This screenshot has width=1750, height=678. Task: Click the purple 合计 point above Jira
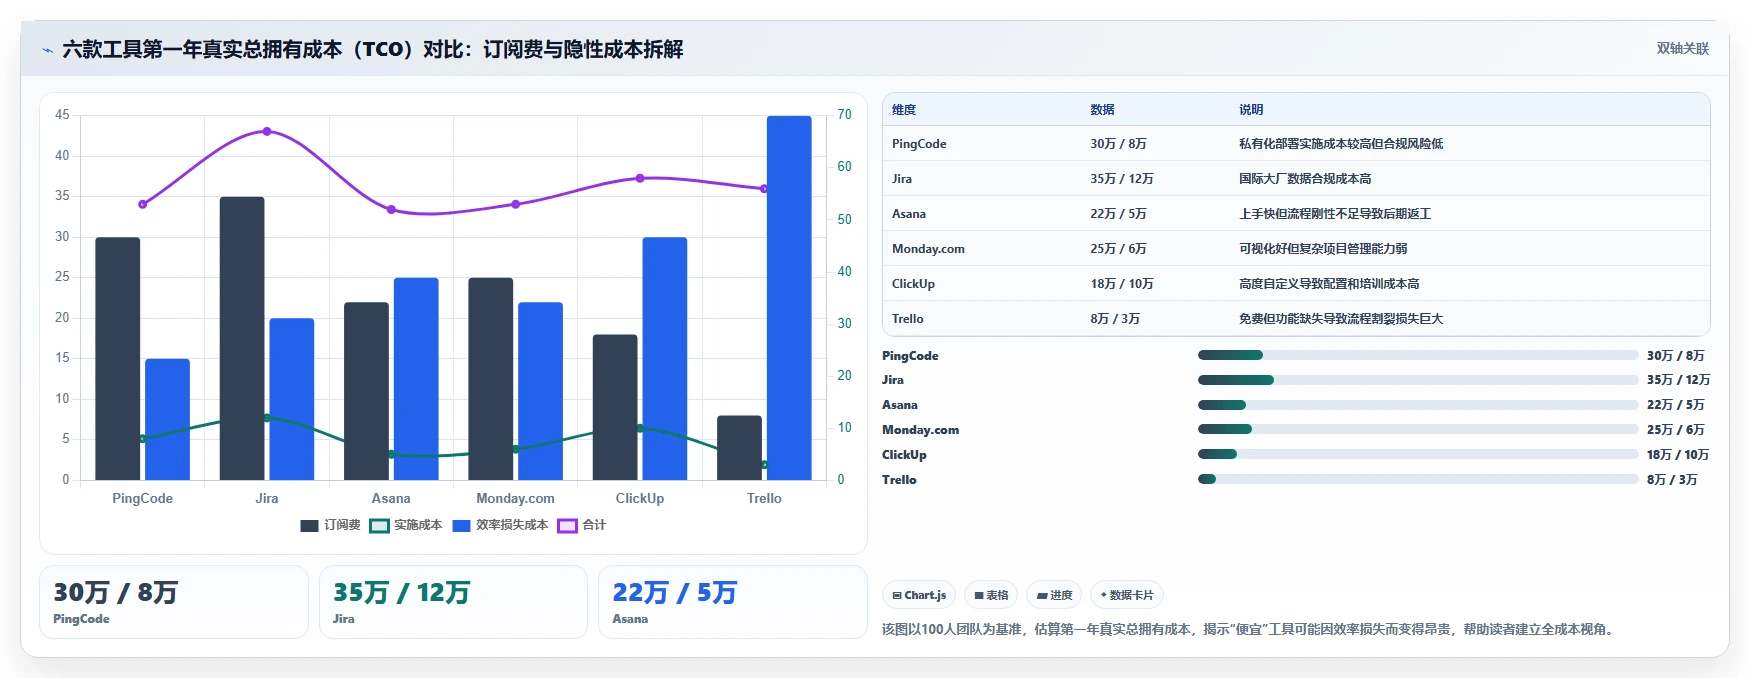pyautogui.click(x=267, y=131)
